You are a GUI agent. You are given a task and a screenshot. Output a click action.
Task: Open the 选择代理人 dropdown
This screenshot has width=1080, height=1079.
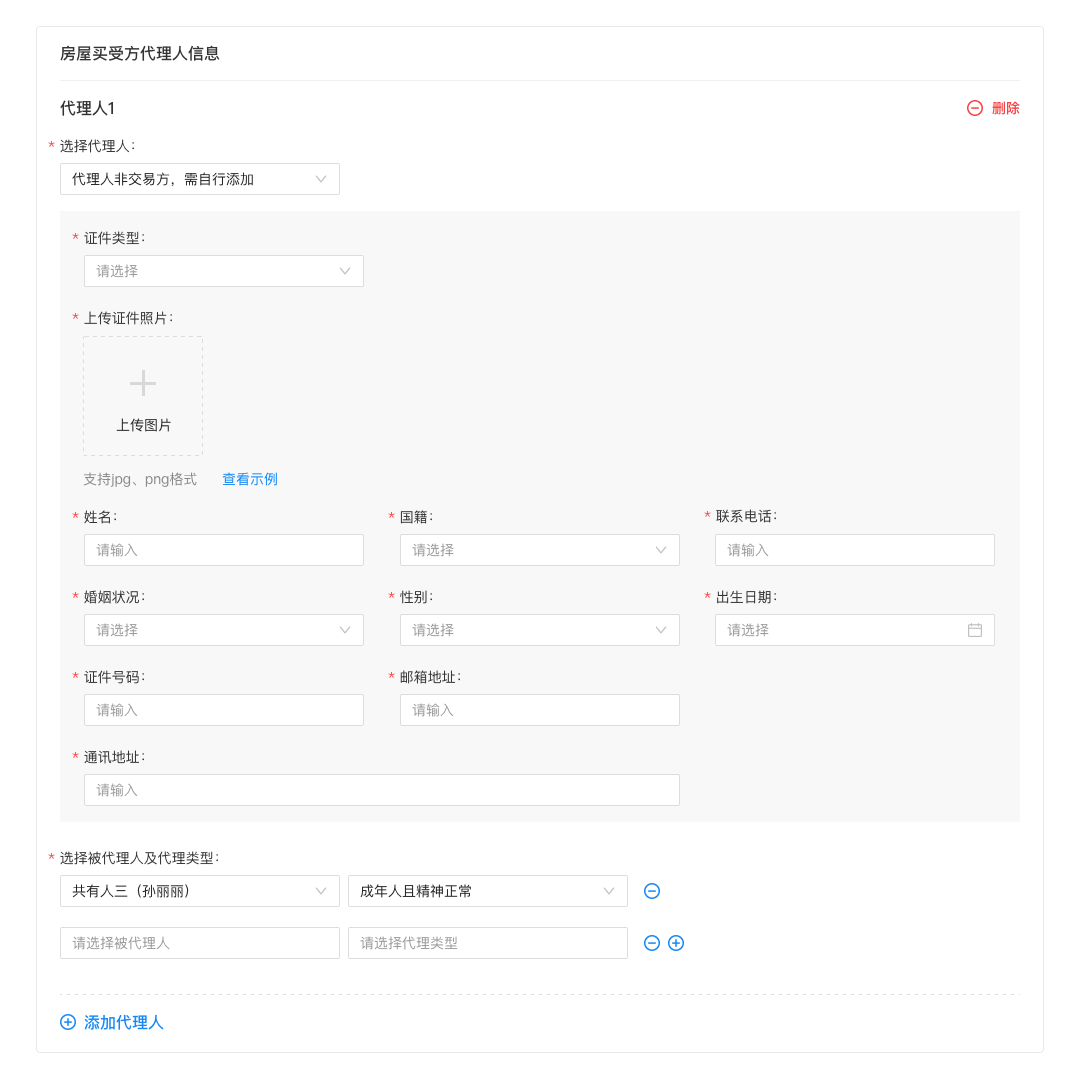coord(200,179)
